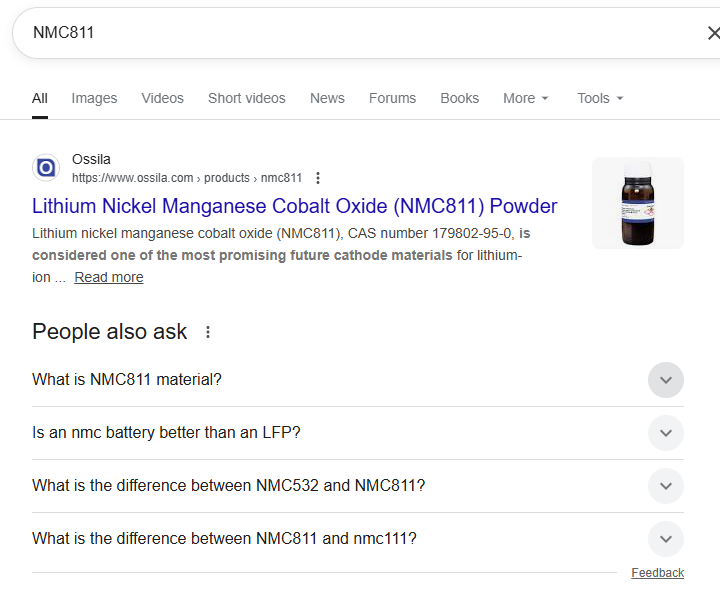
Task: Open the Tools dropdown
Action: (600, 98)
